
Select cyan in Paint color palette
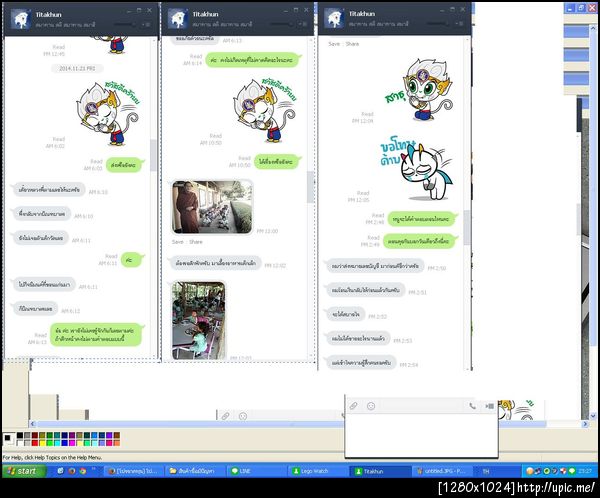coord(57,443)
